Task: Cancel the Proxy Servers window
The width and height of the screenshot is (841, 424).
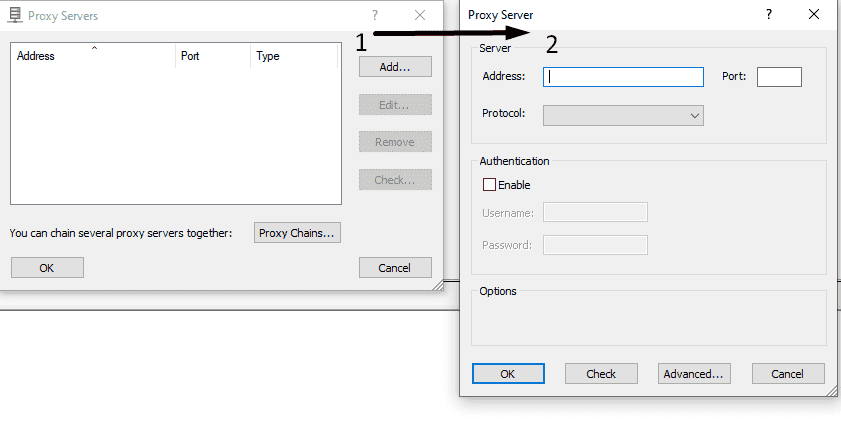Action: pos(395,268)
